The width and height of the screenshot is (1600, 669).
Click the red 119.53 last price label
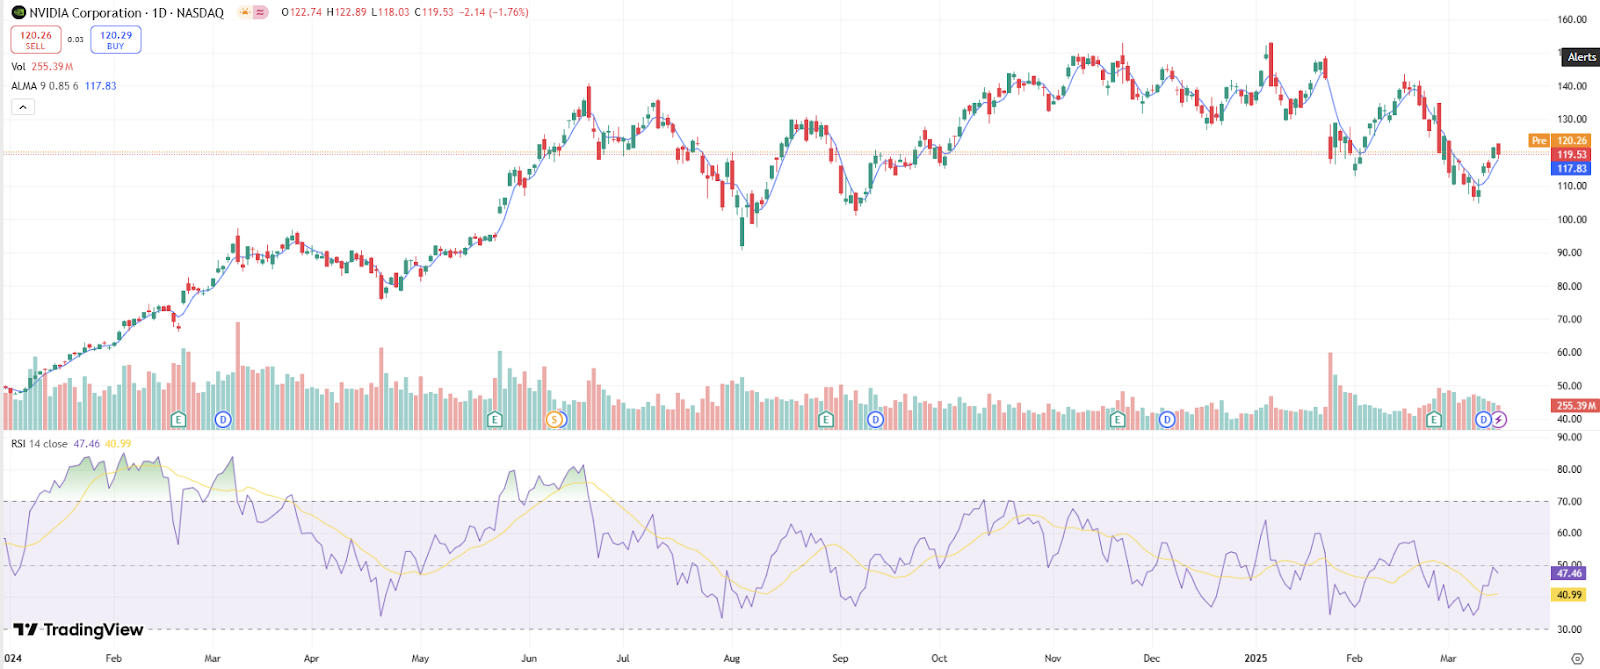[1572, 155]
